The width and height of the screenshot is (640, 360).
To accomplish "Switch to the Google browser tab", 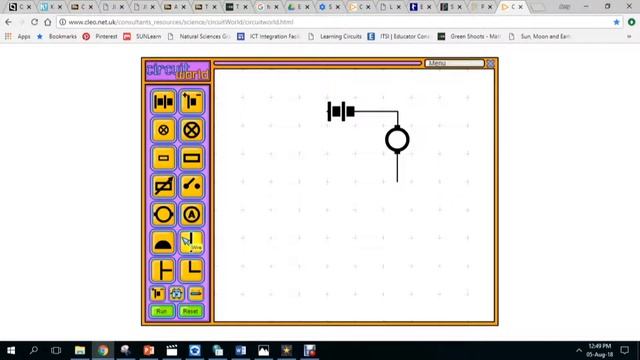I will 268,7.
